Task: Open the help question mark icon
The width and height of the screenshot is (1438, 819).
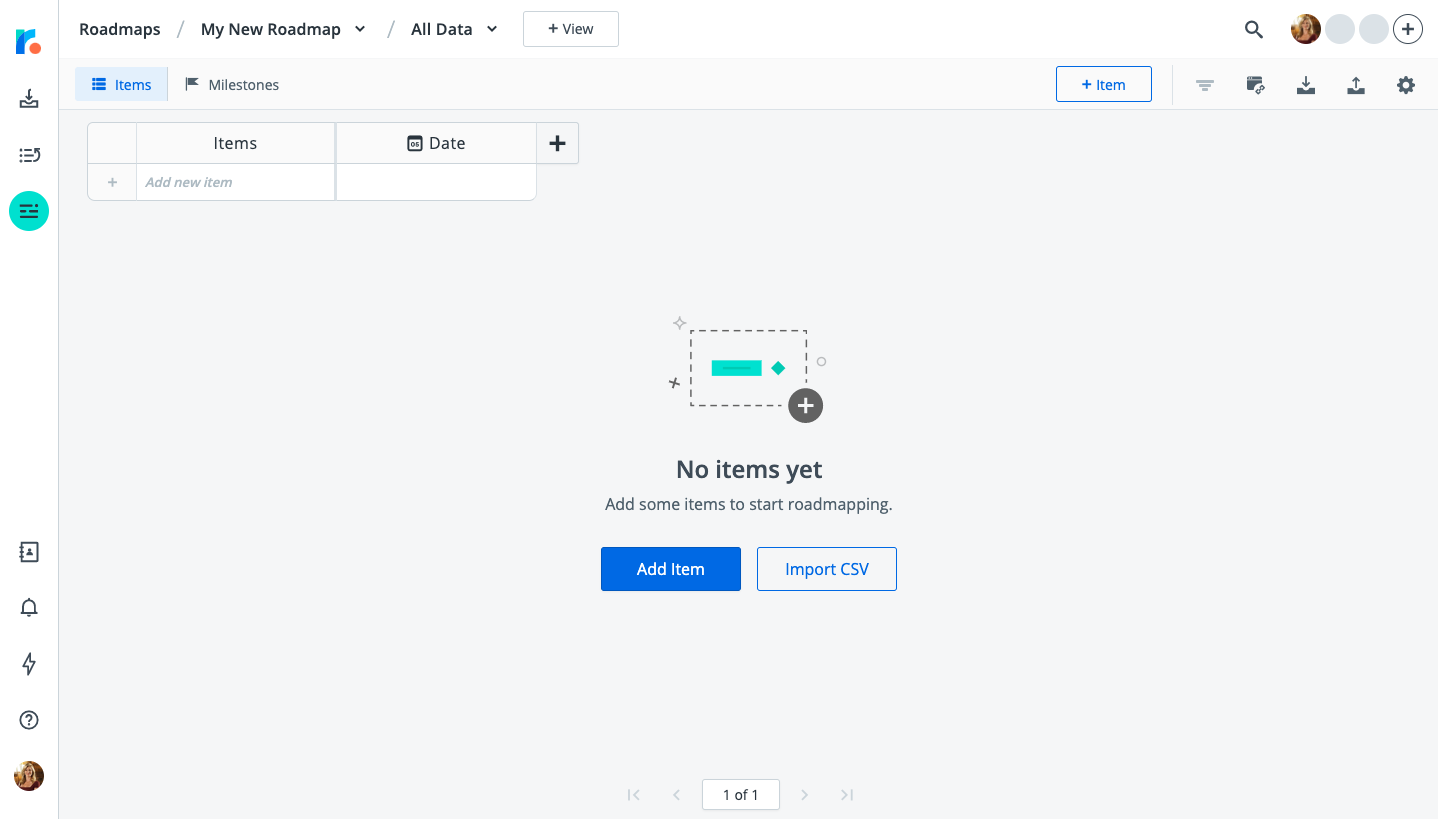Action: point(29,720)
